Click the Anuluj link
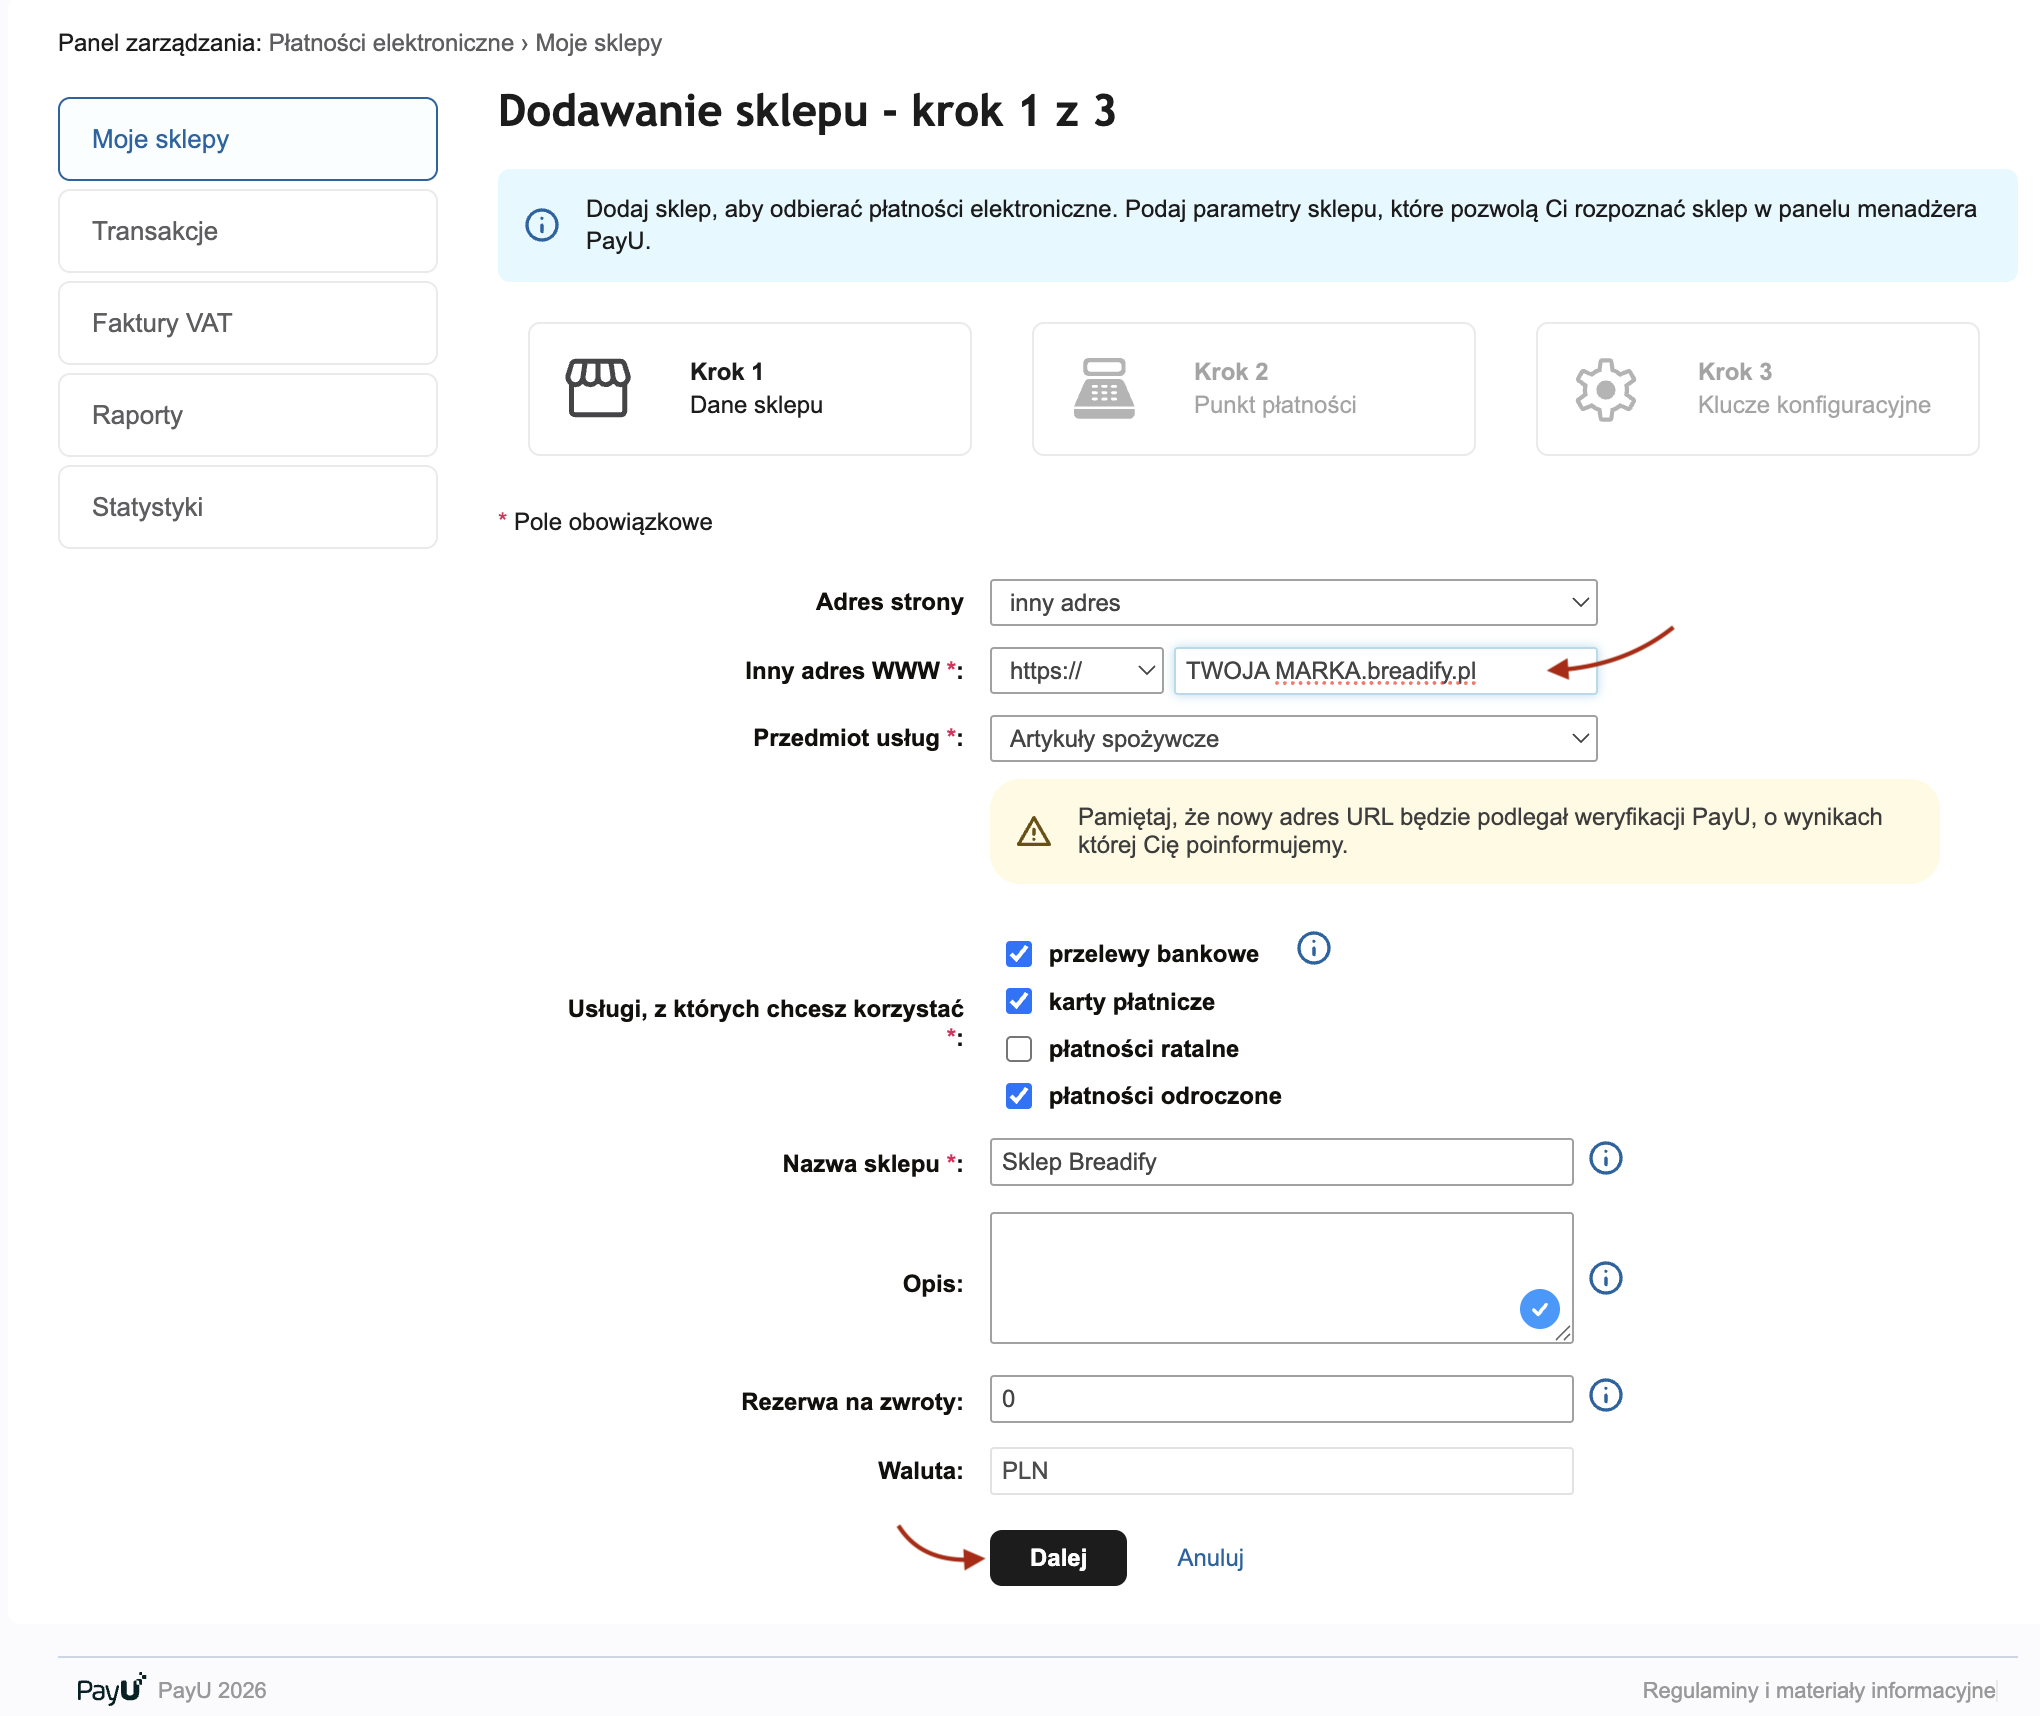The width and height of the screenshot is (2040, 1716). coord(1210,1558)
